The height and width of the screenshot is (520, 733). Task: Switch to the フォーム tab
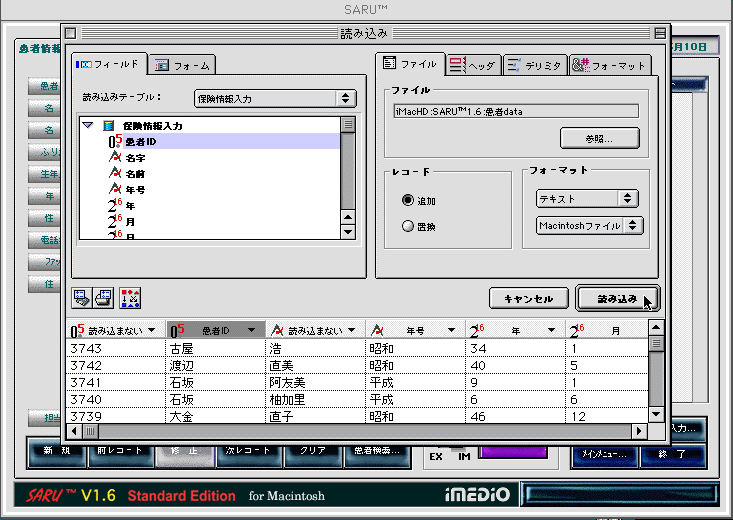tap(183, 65)
